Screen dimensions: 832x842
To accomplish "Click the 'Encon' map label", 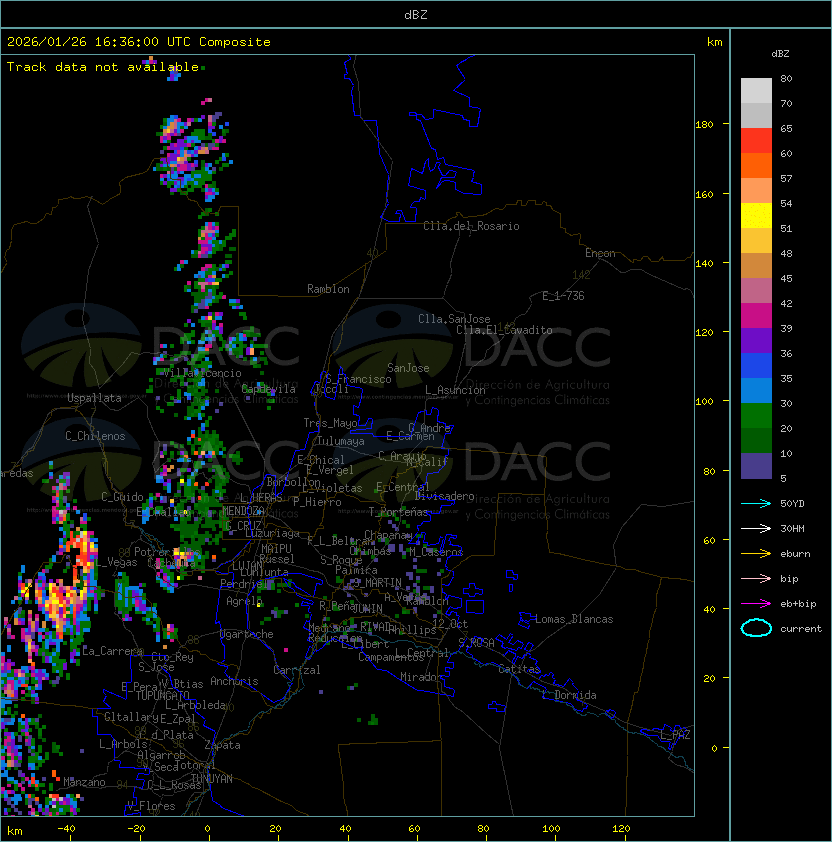I will (600, 253).
